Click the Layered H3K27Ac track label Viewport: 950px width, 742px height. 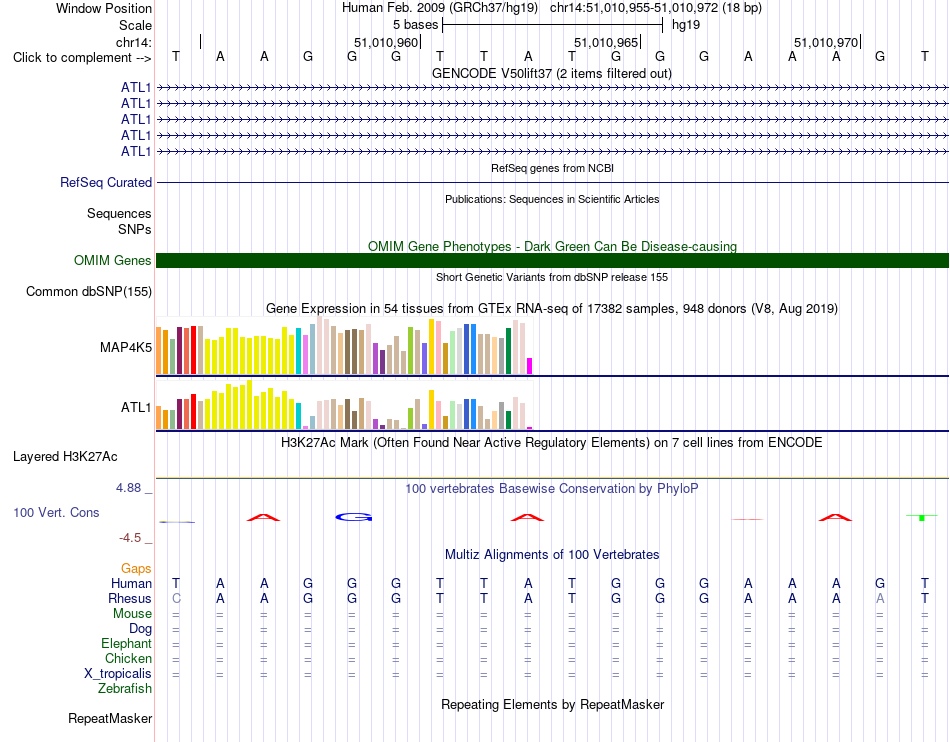click(65, 457)
